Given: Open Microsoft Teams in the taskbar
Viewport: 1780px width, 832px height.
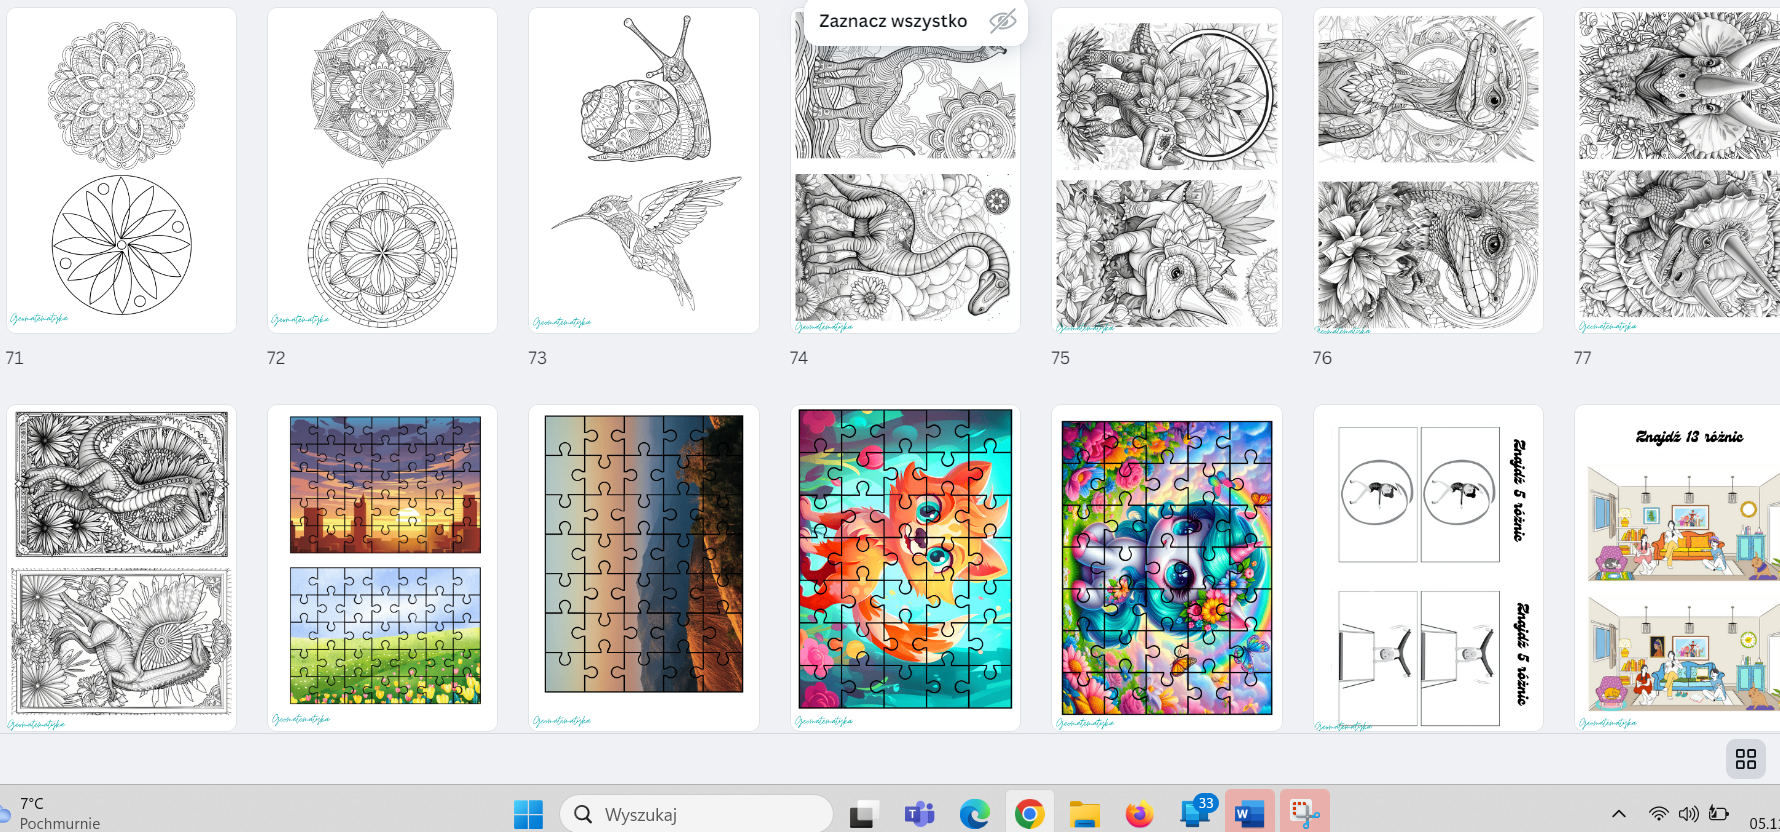Looking at the screenshot, I should click(919, 814).
